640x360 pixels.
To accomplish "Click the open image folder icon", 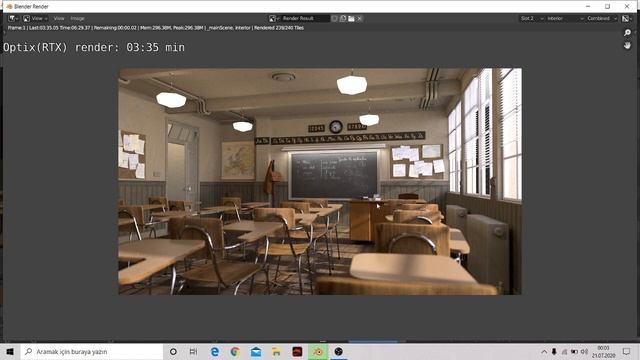I will (351, 18).
